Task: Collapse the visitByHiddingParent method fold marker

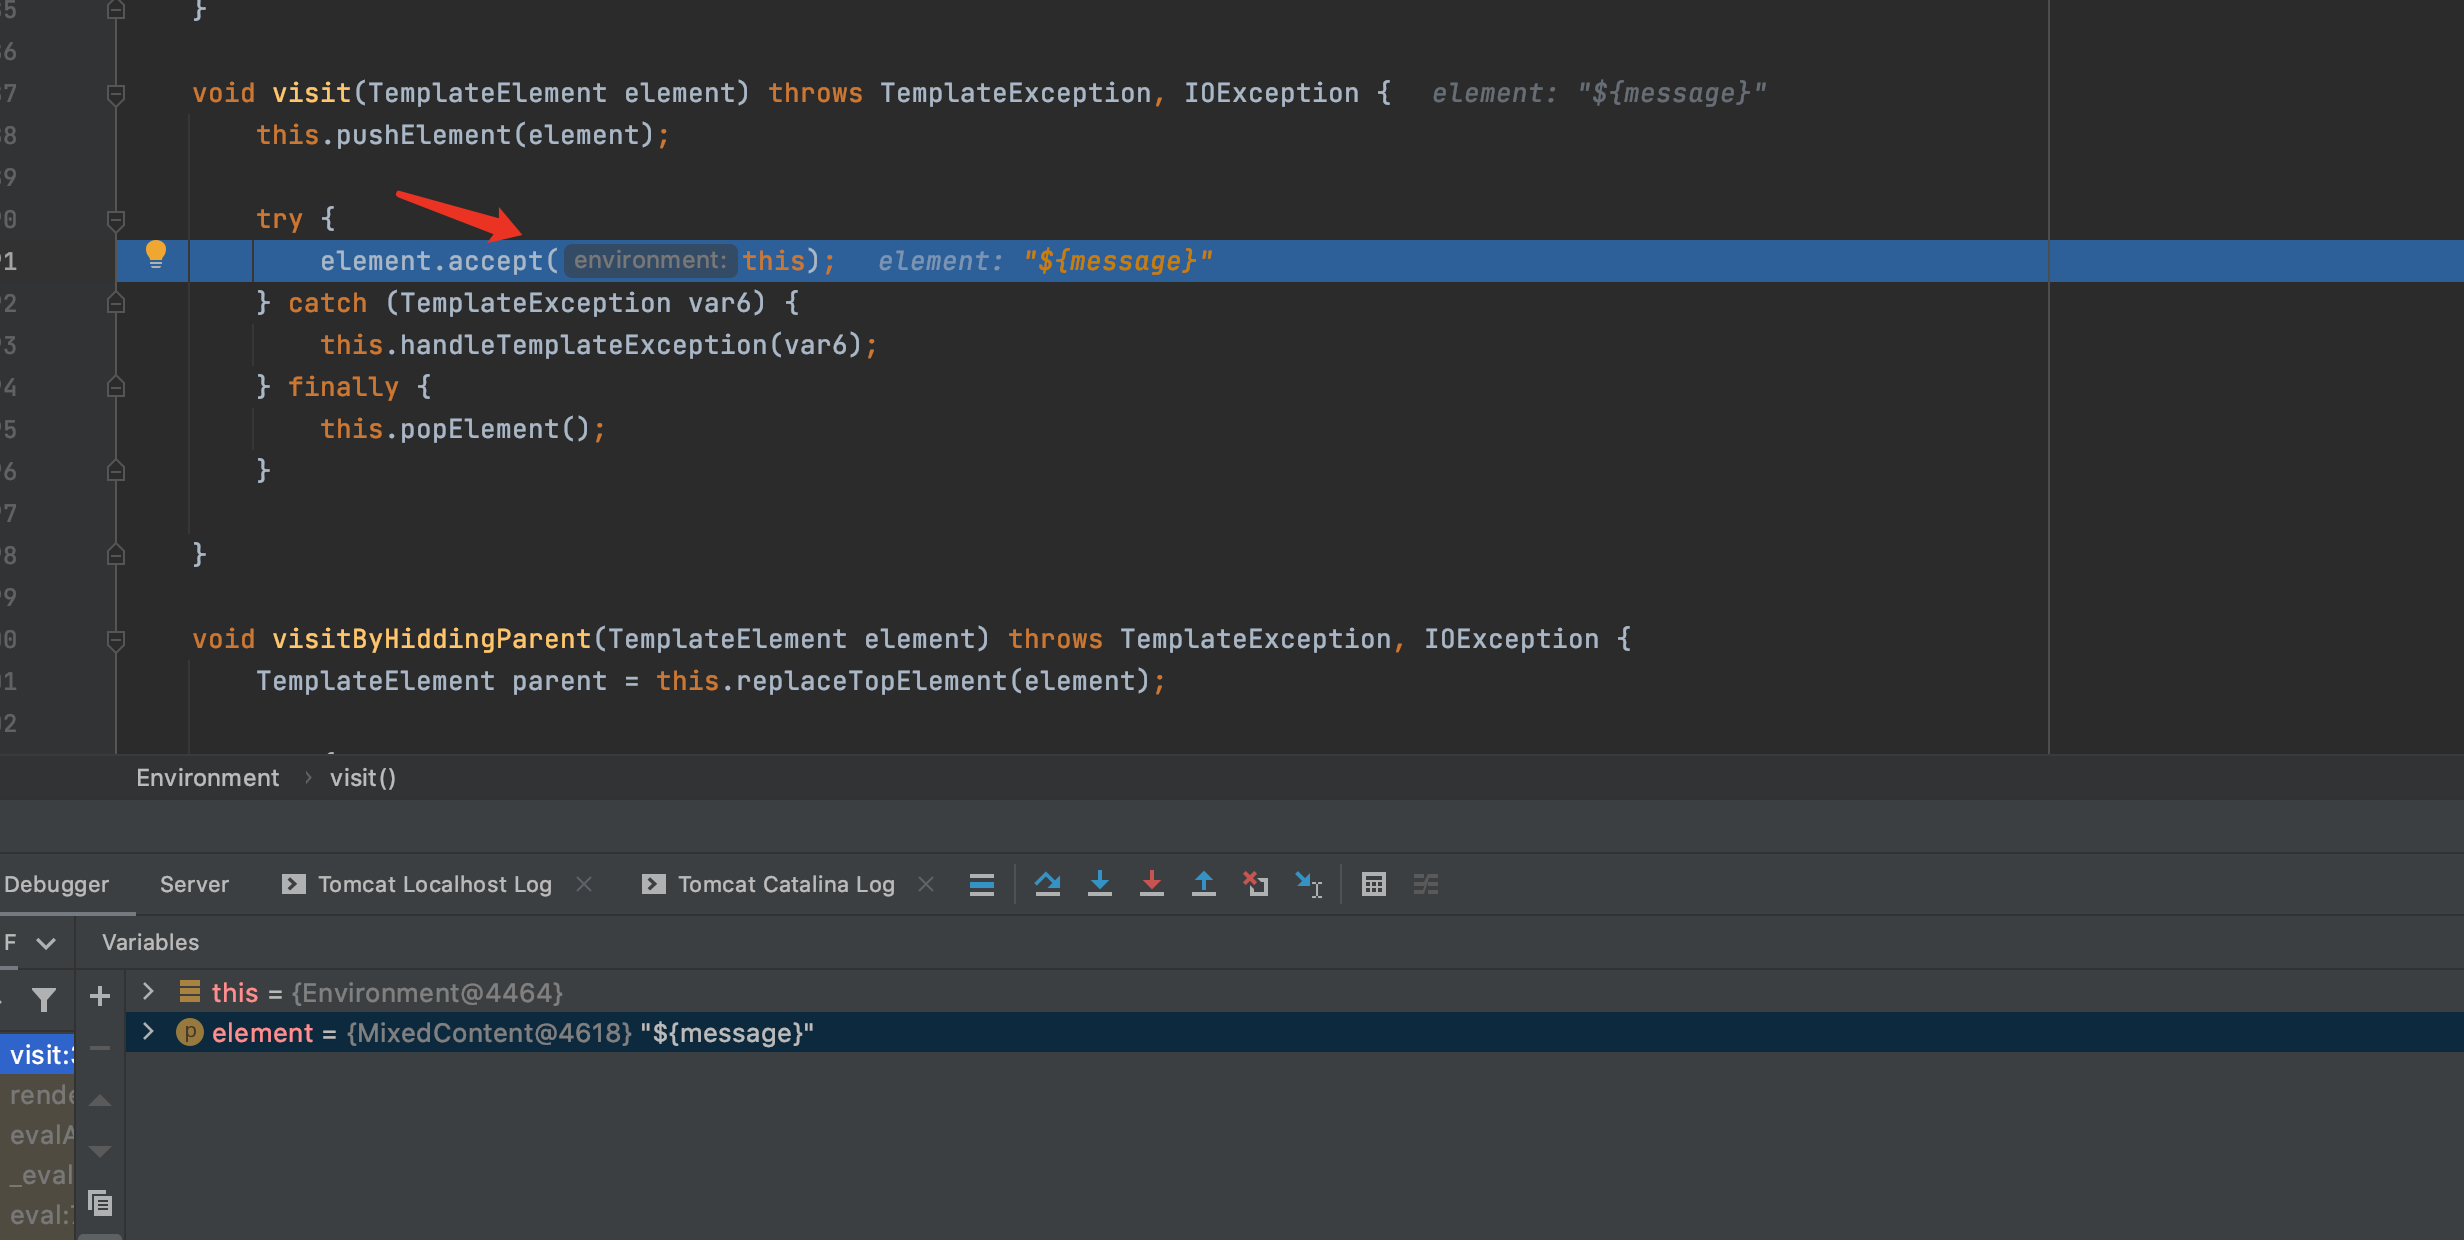Action: click(116, 640)
